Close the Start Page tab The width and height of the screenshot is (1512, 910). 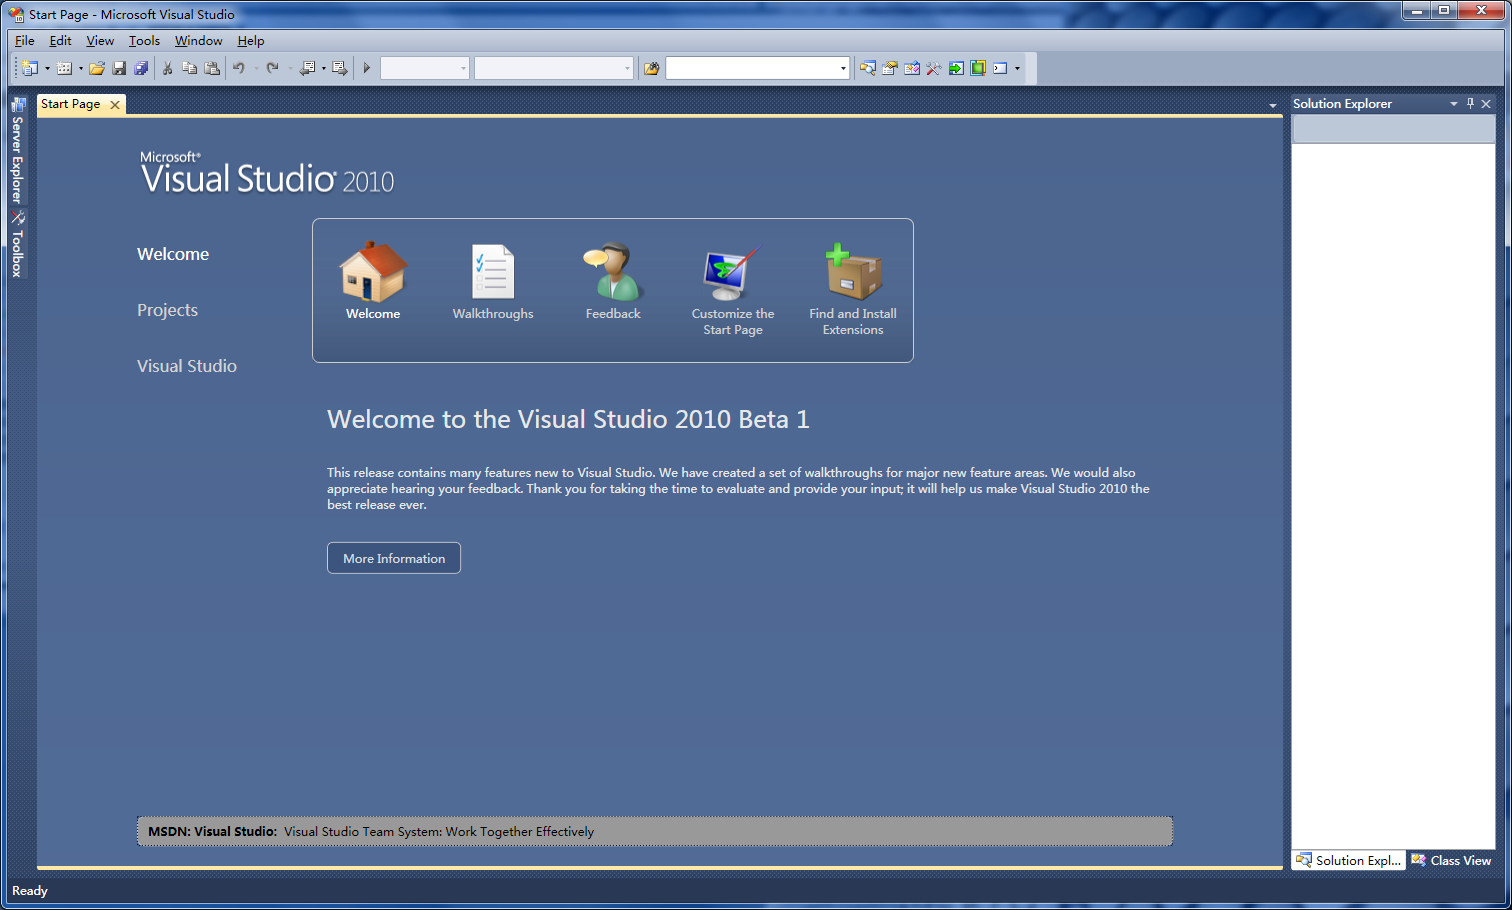pyautogui.click(x=115, y=104)
